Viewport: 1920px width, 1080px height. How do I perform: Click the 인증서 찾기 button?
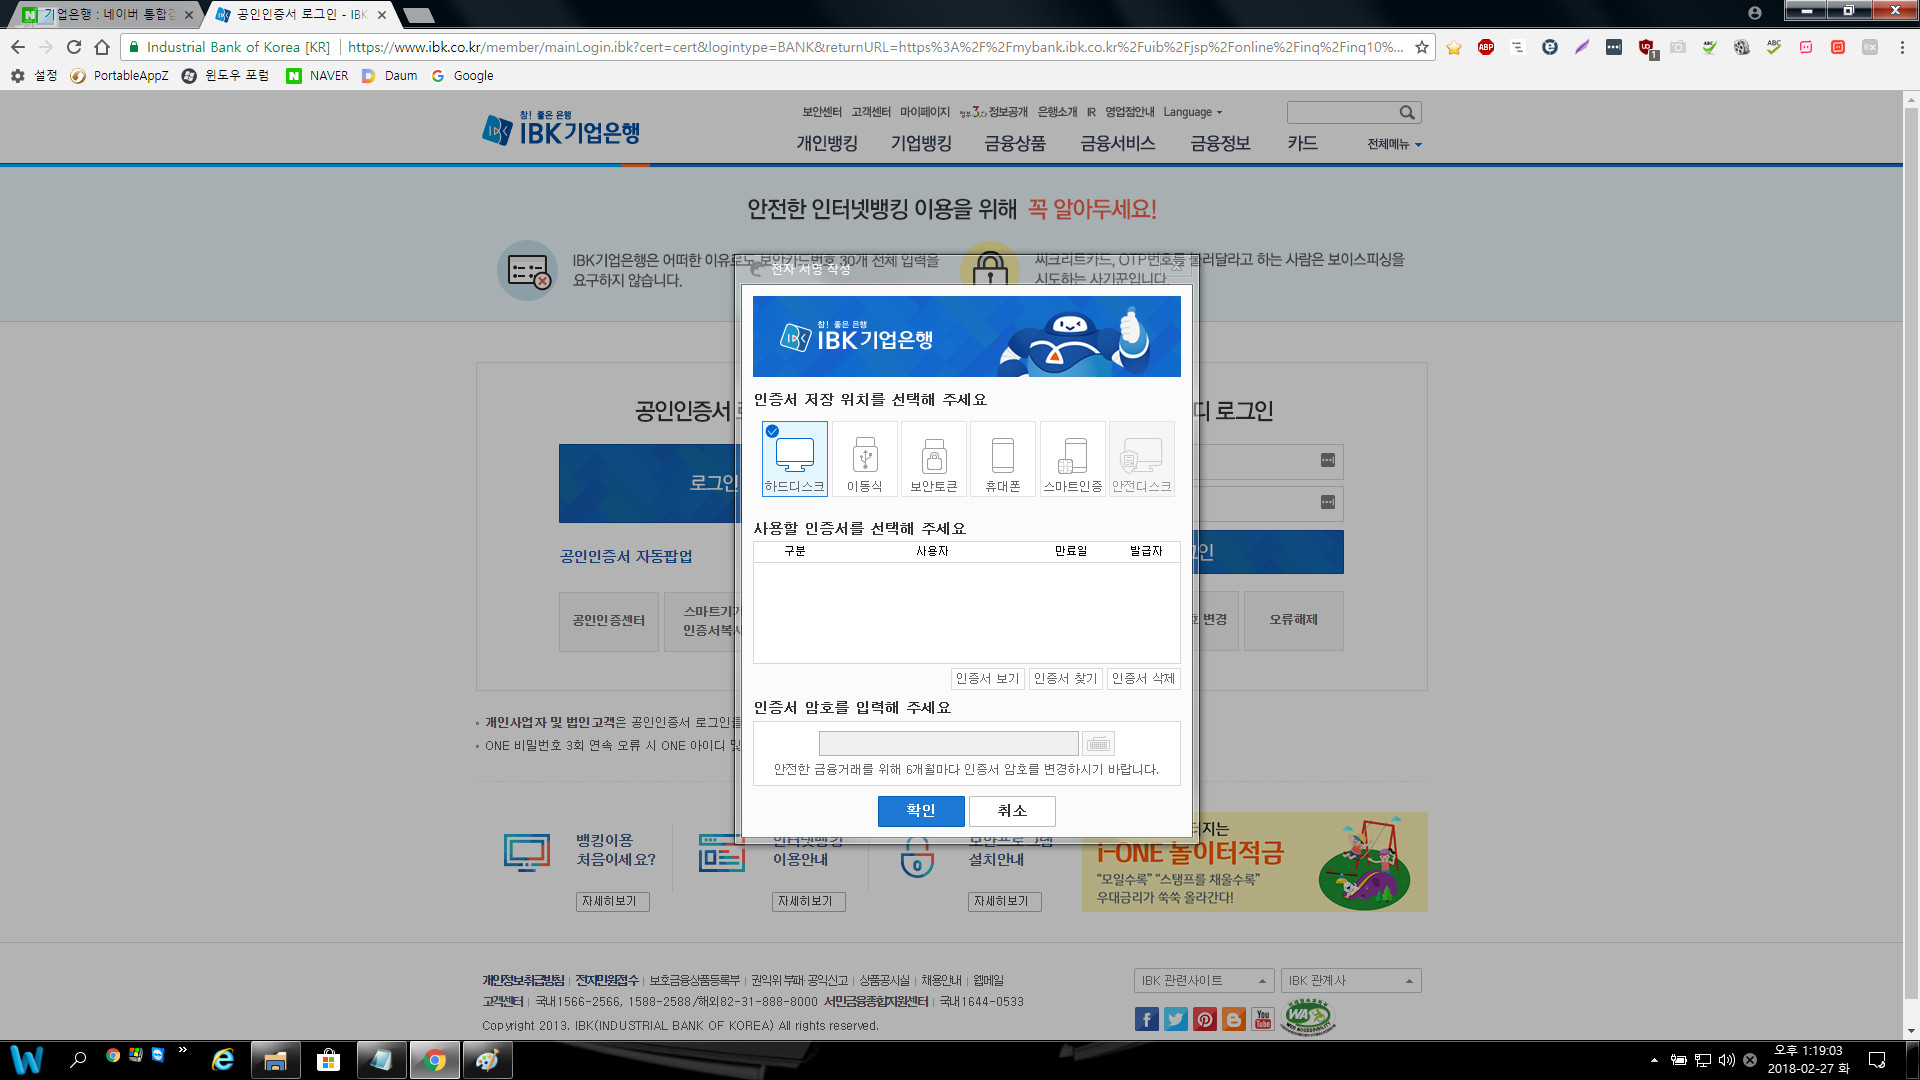point(1065,679)
